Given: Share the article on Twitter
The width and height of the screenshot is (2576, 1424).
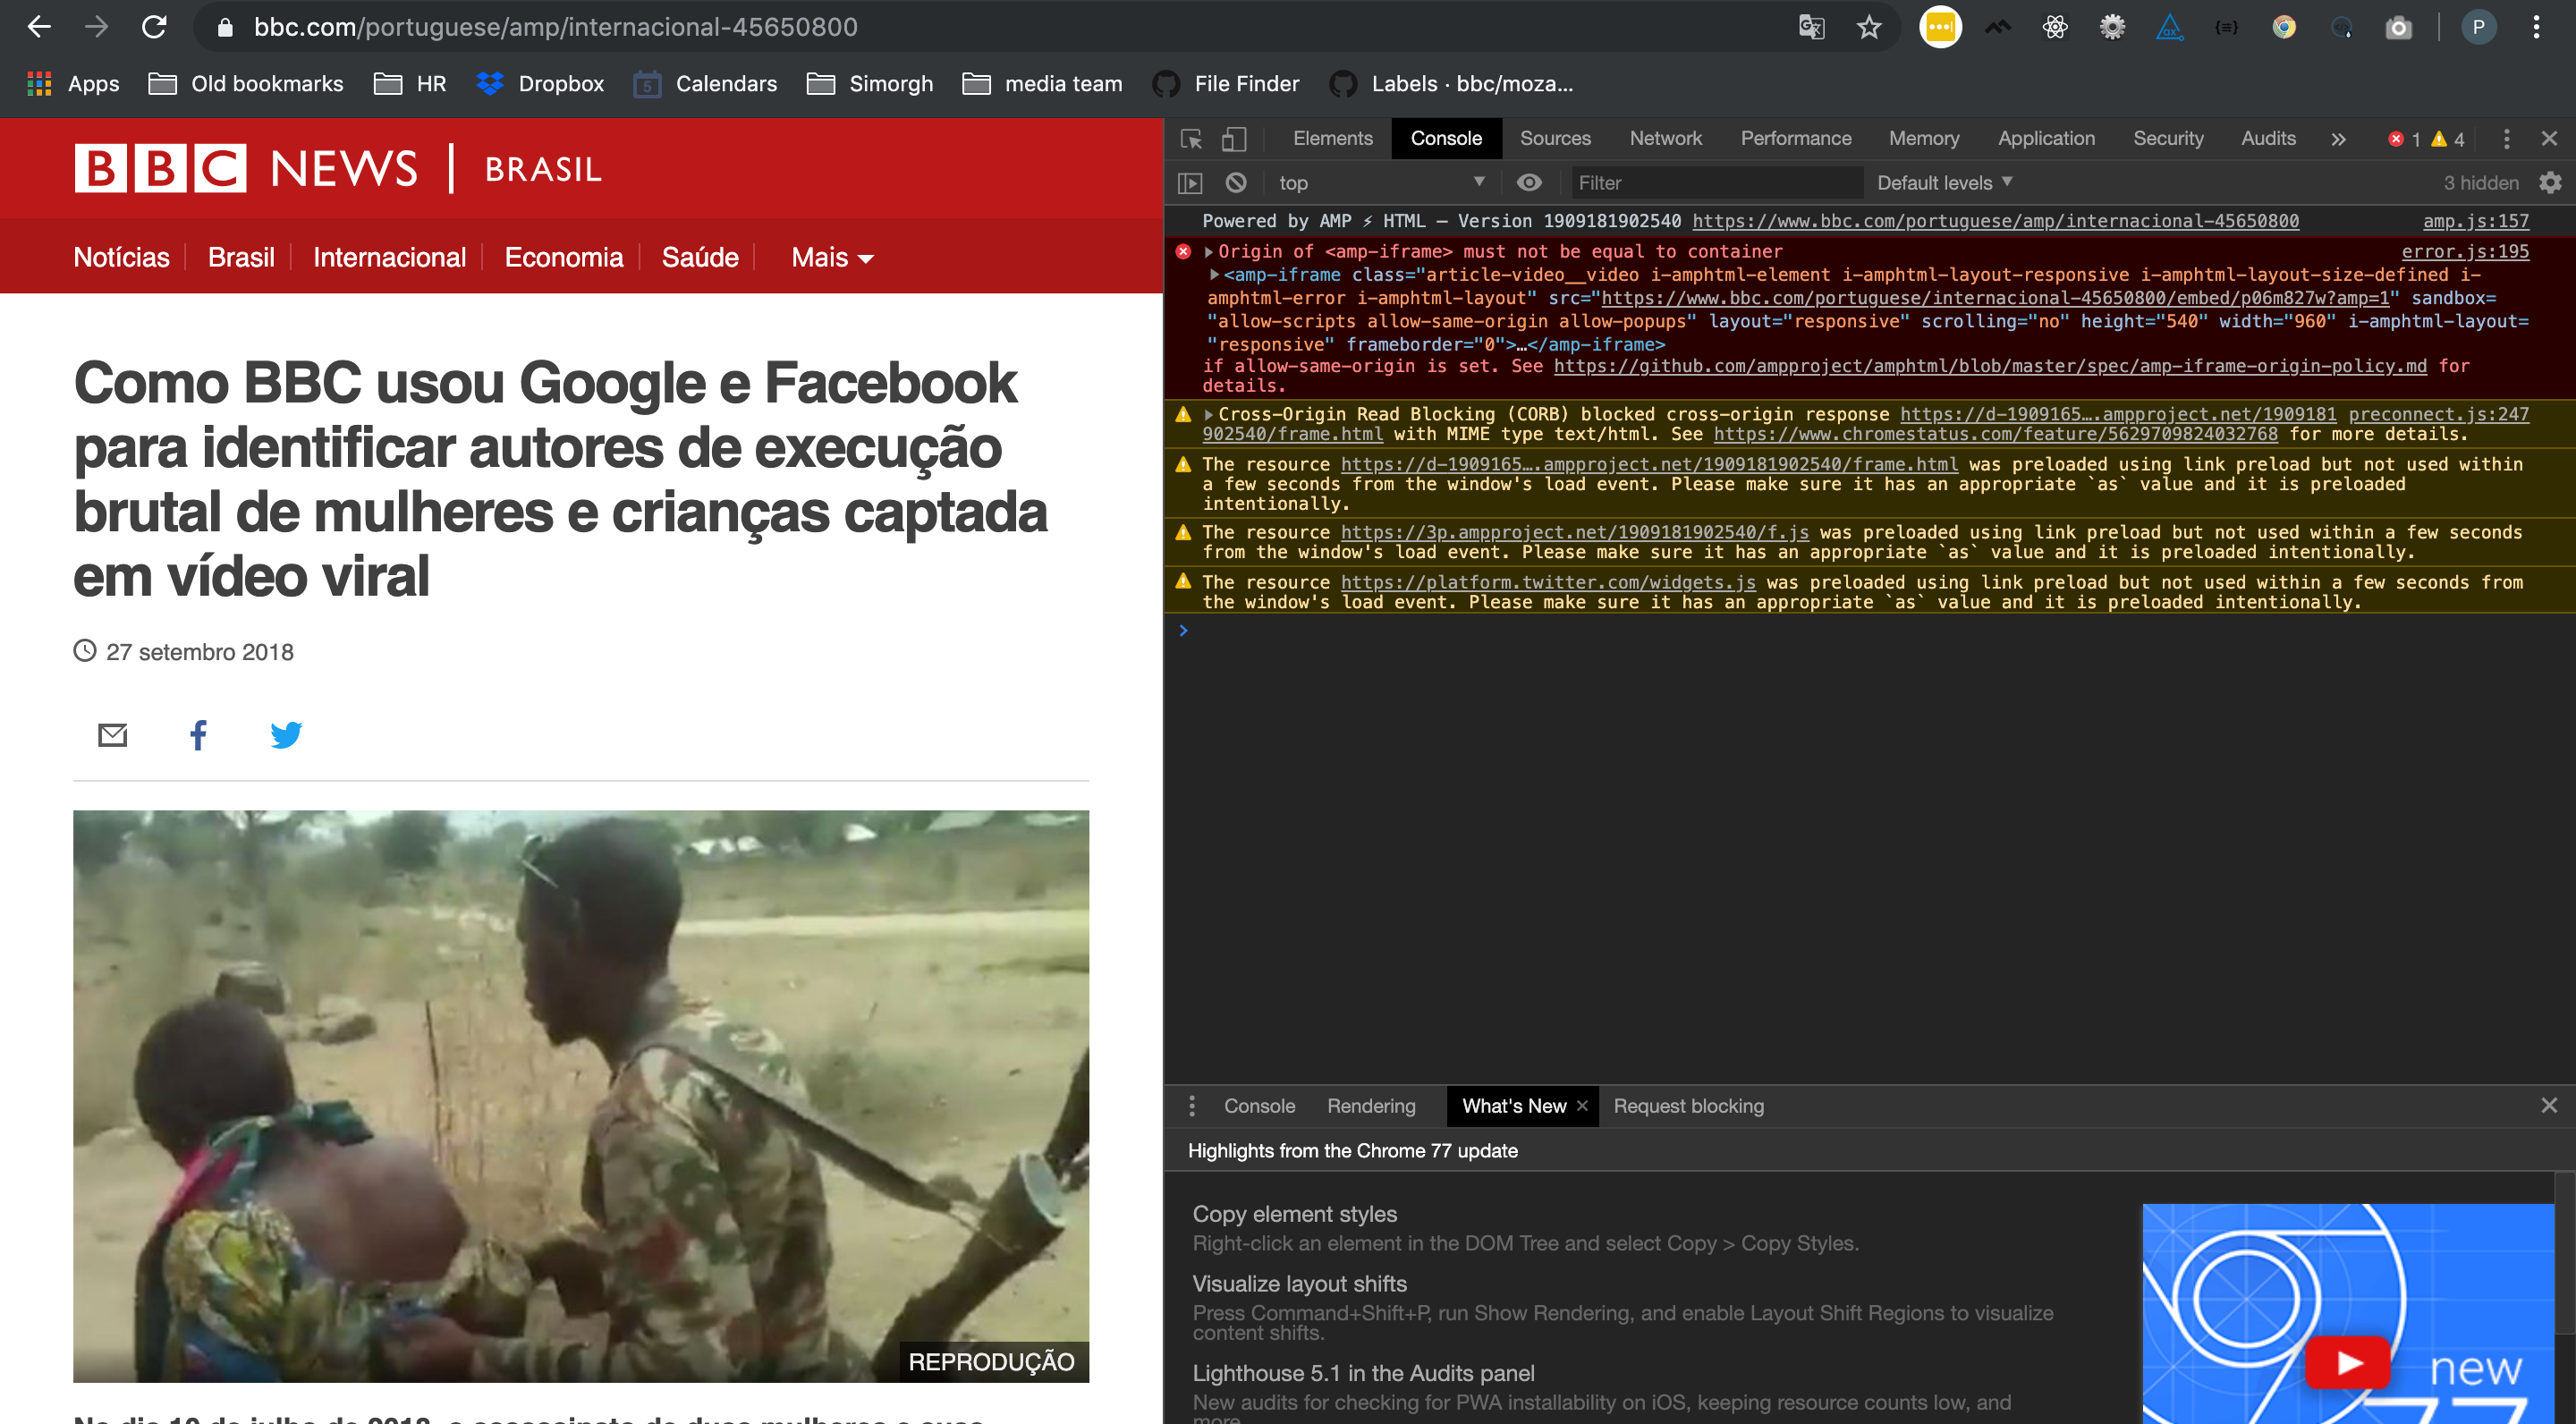Looking at the screenshot, I should point(286,735).
